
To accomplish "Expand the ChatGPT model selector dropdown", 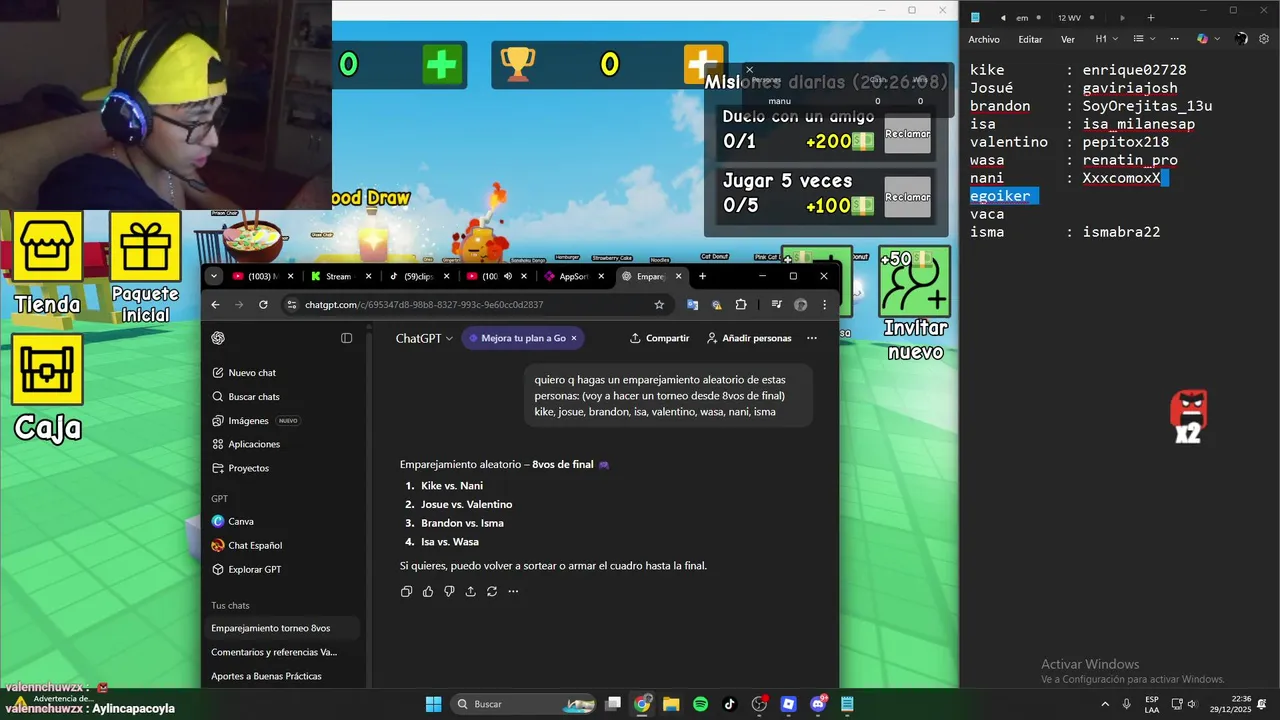I will click(x=424, y=338).
